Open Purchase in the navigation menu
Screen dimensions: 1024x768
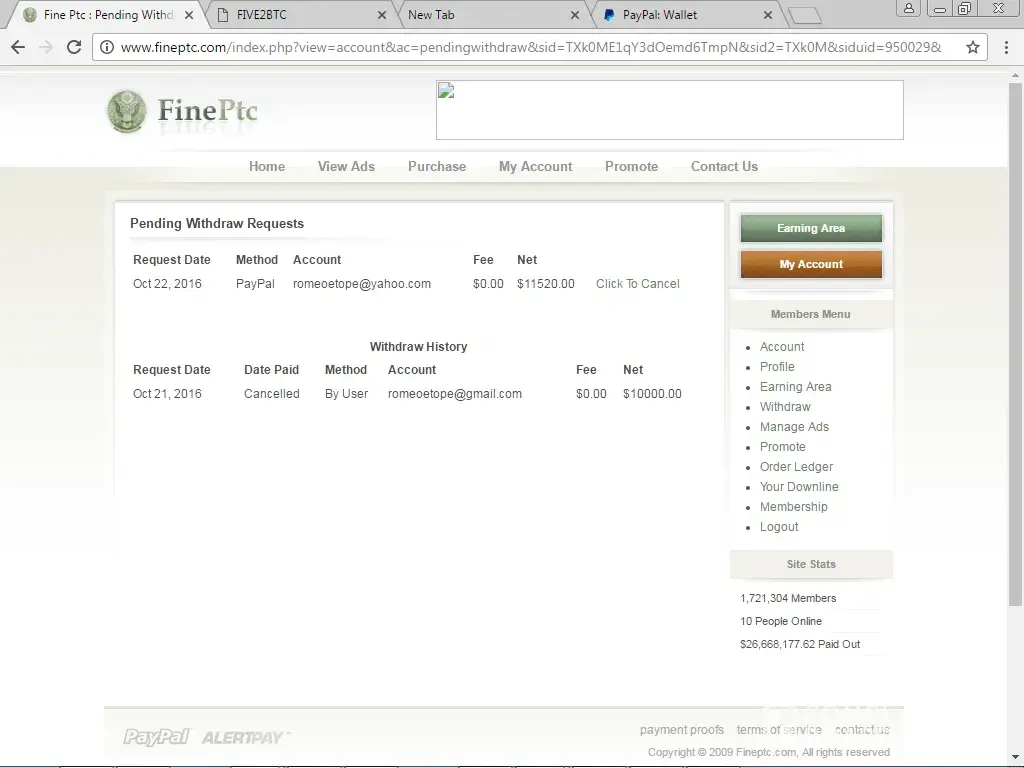tap(437, 166)
